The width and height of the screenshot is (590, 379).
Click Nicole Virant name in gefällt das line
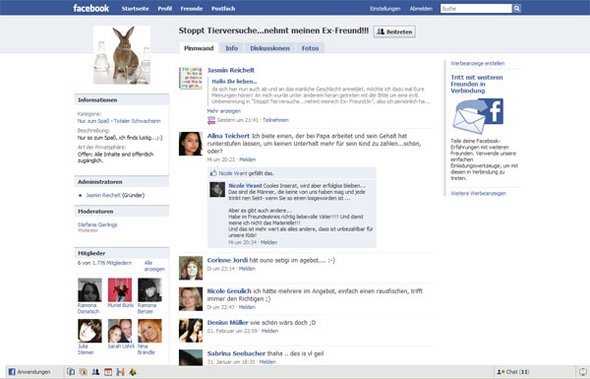[x=233, y=173]
